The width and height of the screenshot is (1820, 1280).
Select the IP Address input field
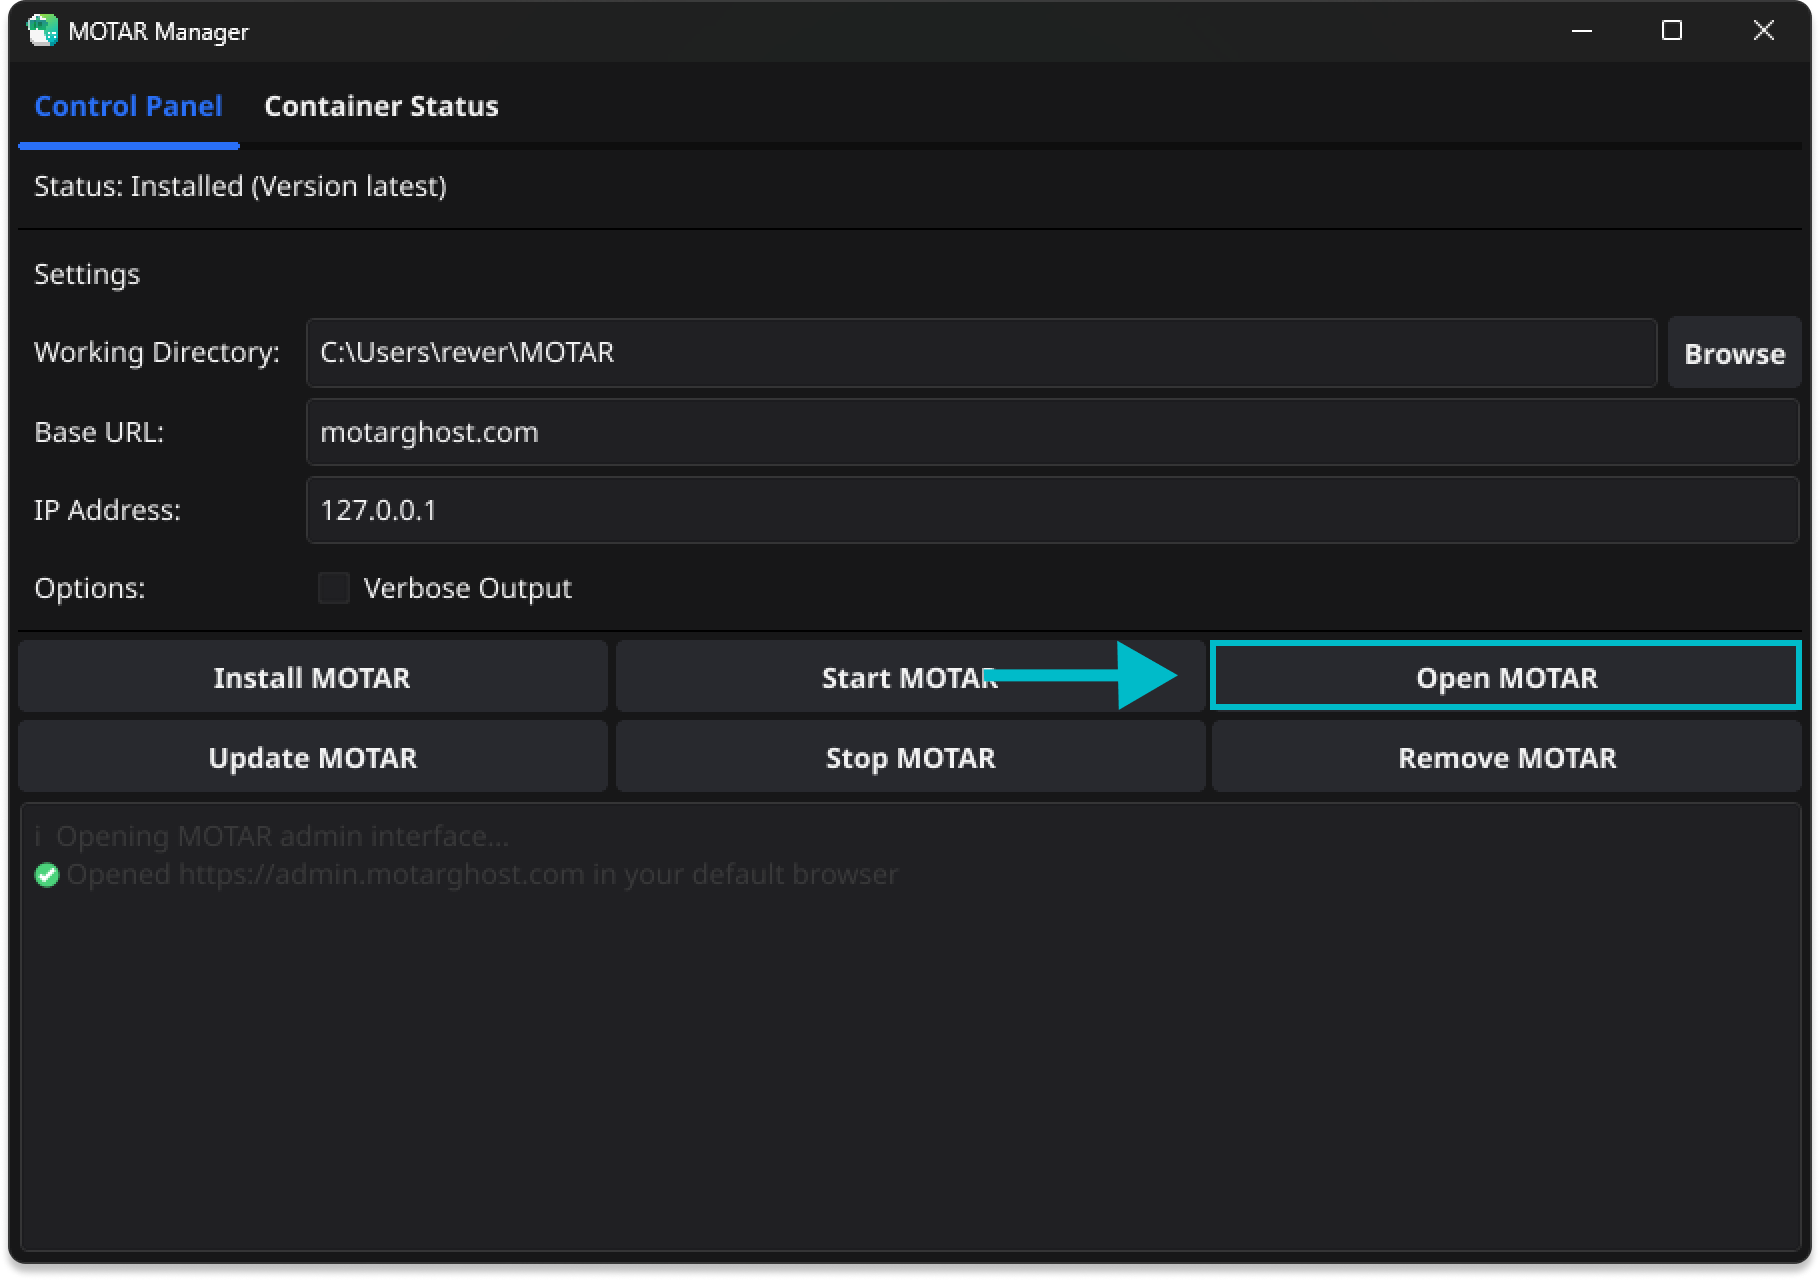pyautogui.click(x=1052, y=510)
